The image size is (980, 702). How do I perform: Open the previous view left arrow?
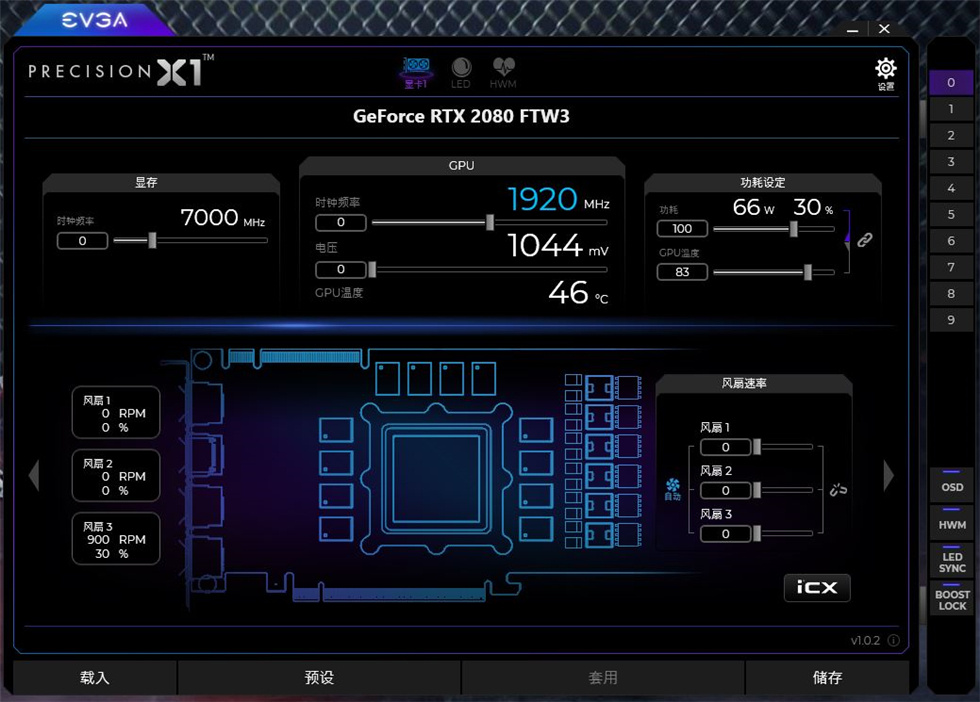[x=36, y=475]
